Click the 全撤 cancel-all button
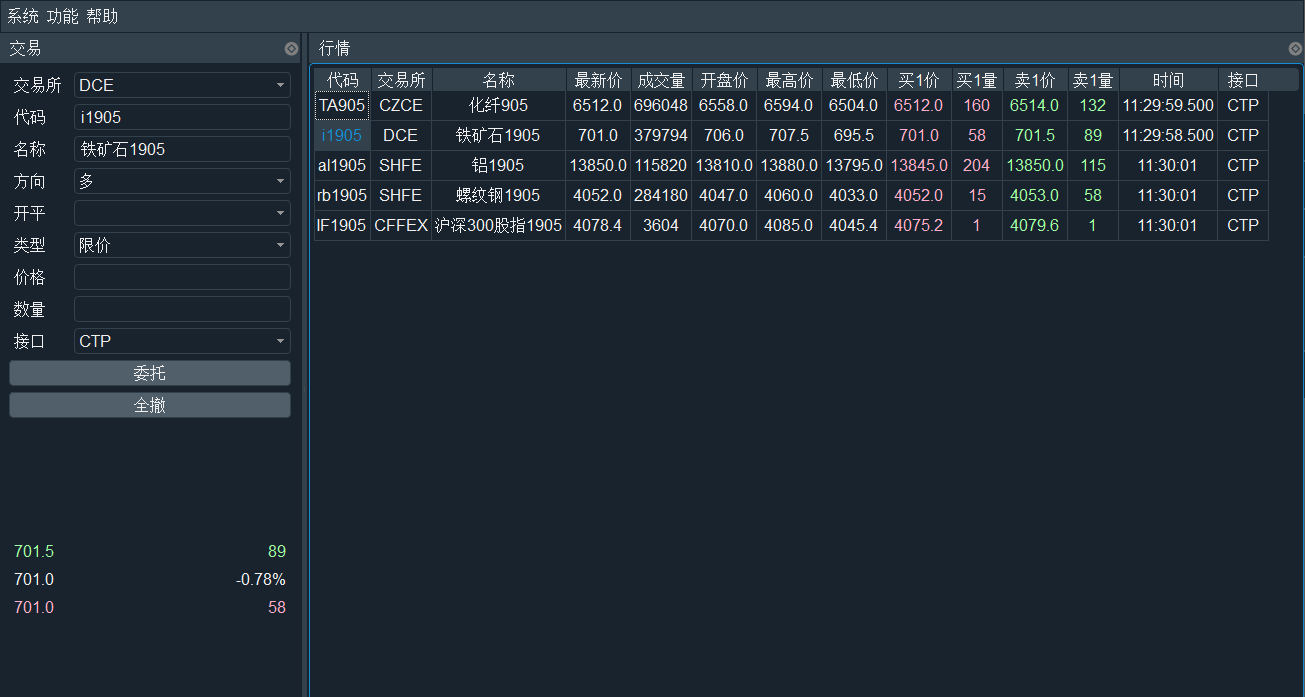This screenshot has height=697, width=1305. tap(149, 403)
